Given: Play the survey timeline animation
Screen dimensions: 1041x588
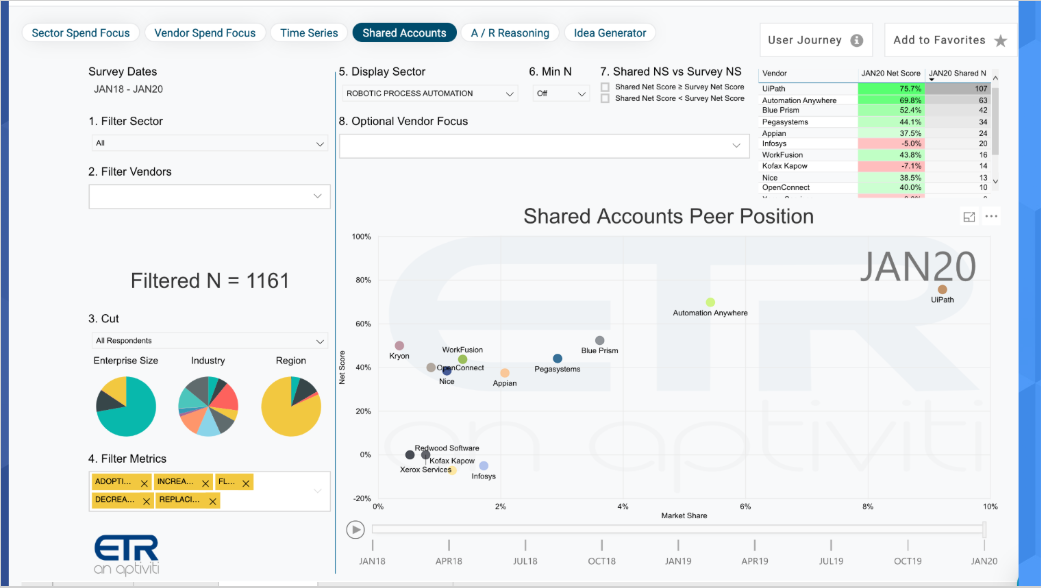Looking at the screenshot, I should tap(355, 530).
